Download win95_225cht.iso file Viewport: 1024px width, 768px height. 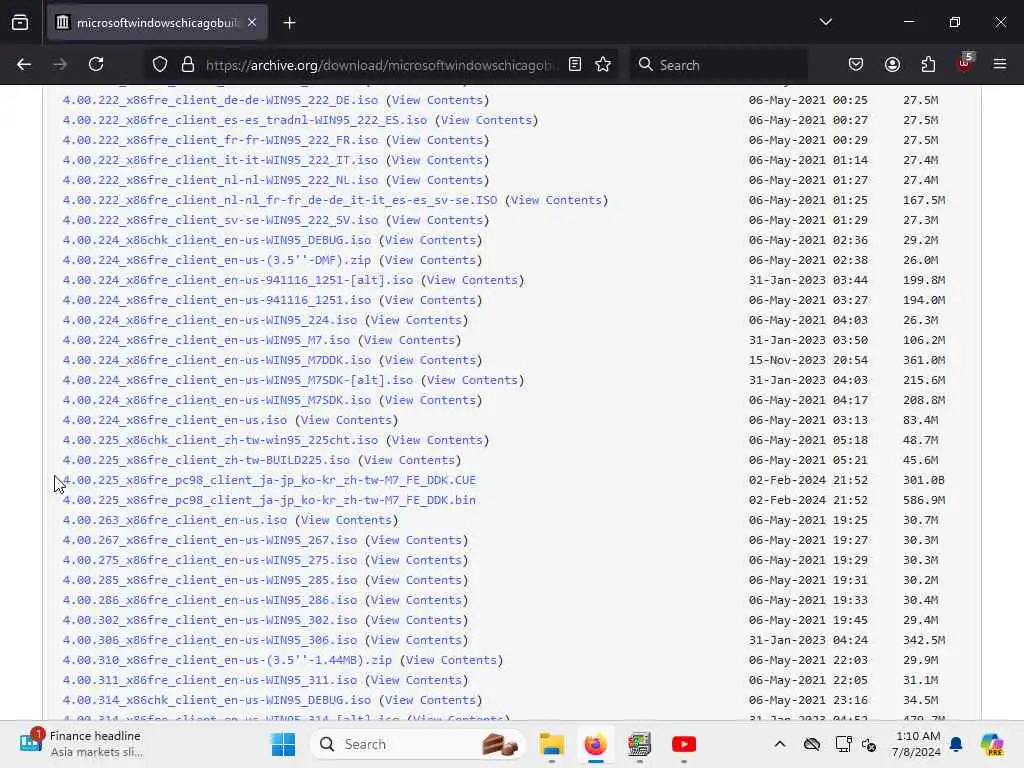point(220,440)
